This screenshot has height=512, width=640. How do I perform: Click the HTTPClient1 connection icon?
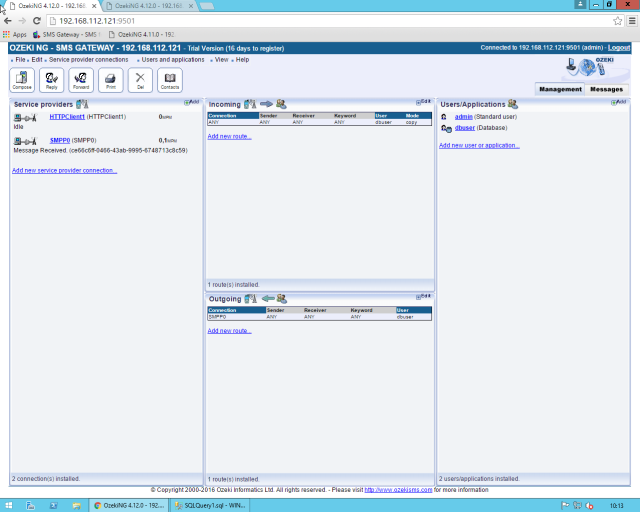click(x=25, y=118)
